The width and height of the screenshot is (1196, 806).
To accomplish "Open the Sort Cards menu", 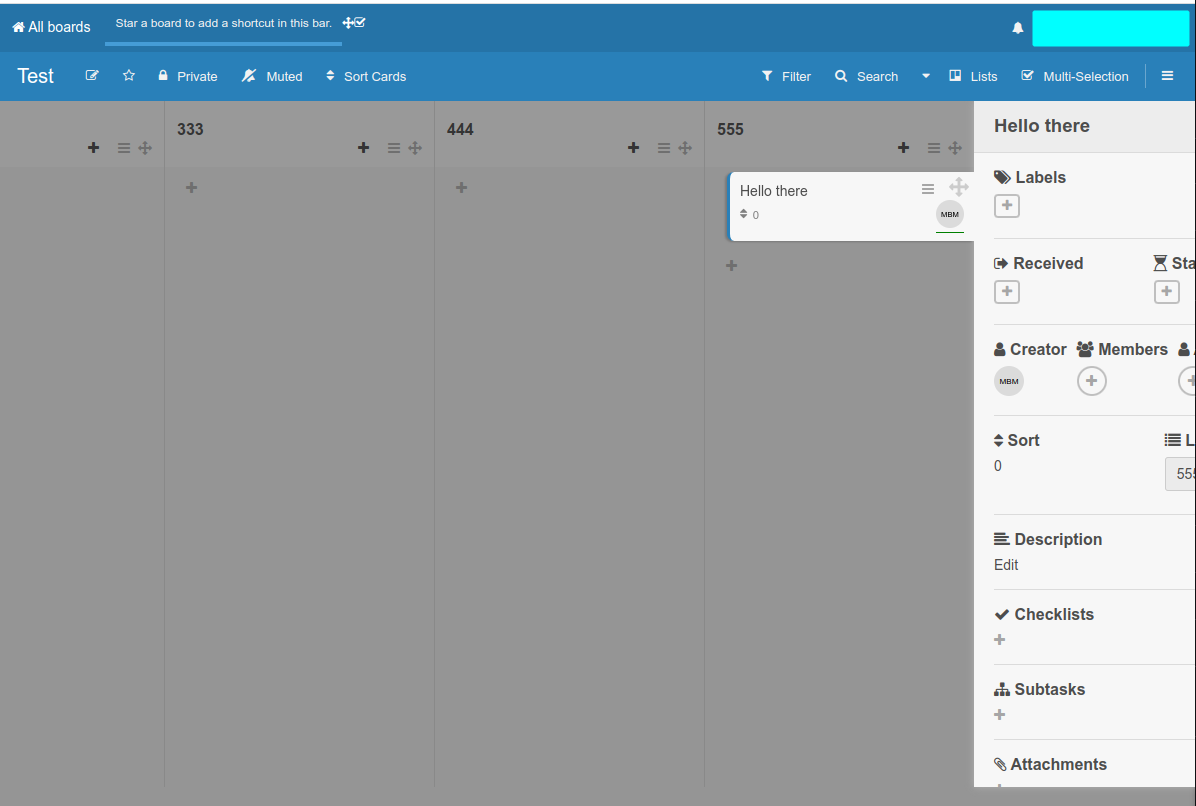I will click(x=366, y=76).
